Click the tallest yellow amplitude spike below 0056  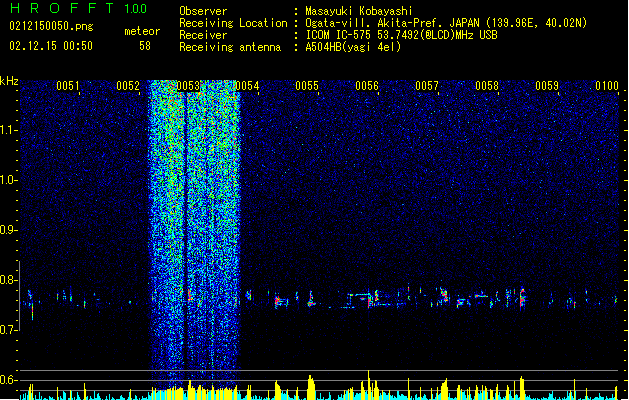pyautogui.click(x=369, y=384)
